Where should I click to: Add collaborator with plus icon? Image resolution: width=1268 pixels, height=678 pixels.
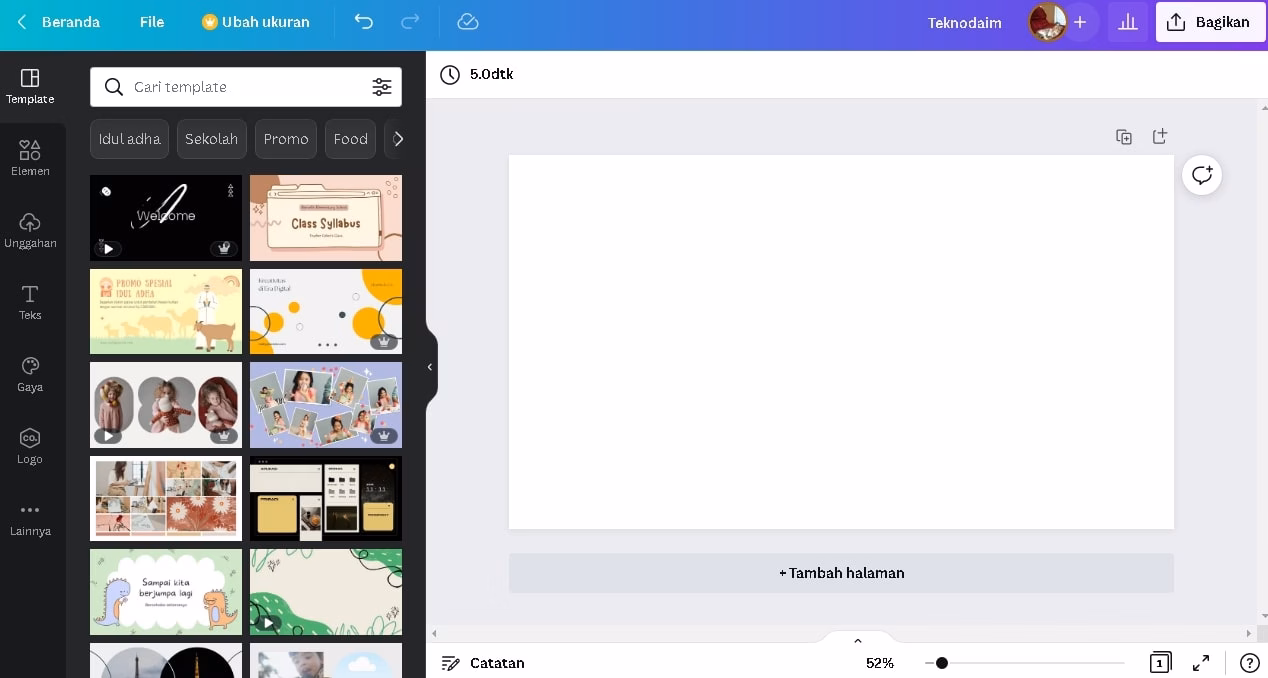1080,22
